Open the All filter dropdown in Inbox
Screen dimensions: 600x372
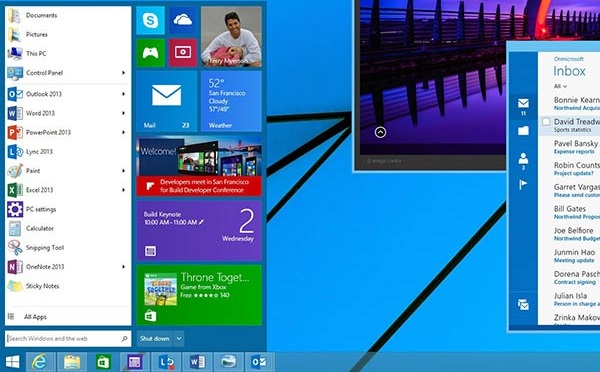point(560,86)
